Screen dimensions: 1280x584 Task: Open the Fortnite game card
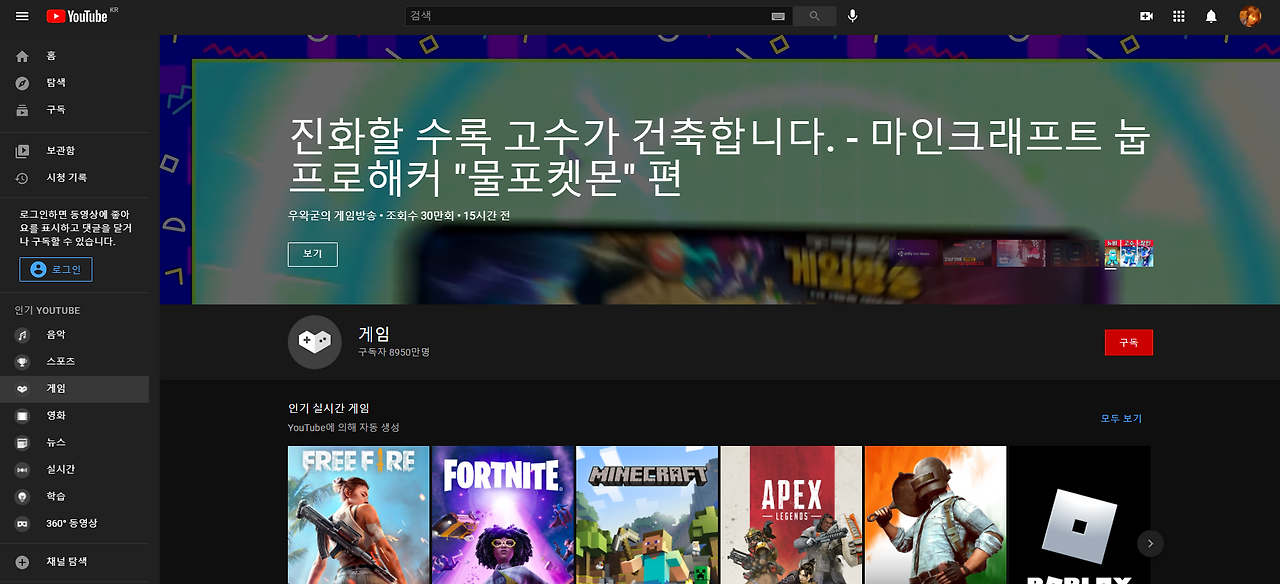pyautogui.click(x=503, y=515)
